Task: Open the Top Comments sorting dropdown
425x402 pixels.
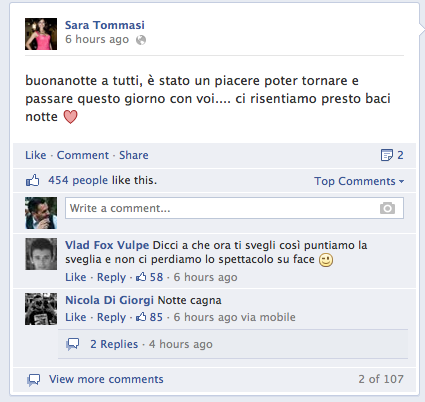Action: (359, 181)
